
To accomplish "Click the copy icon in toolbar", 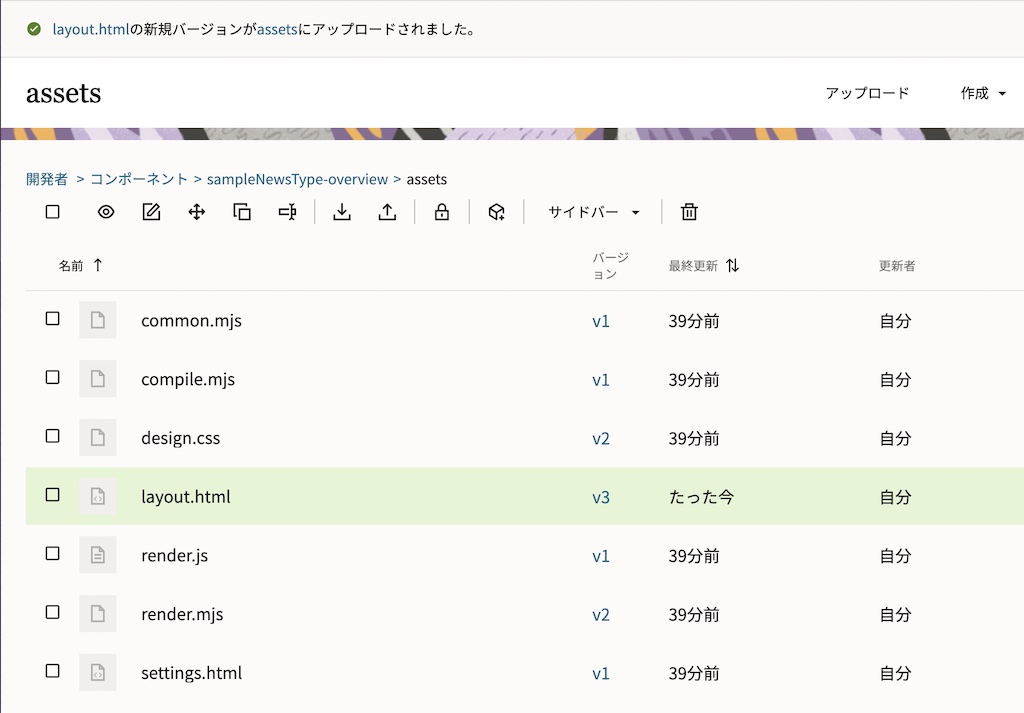I will coord(242,212).
